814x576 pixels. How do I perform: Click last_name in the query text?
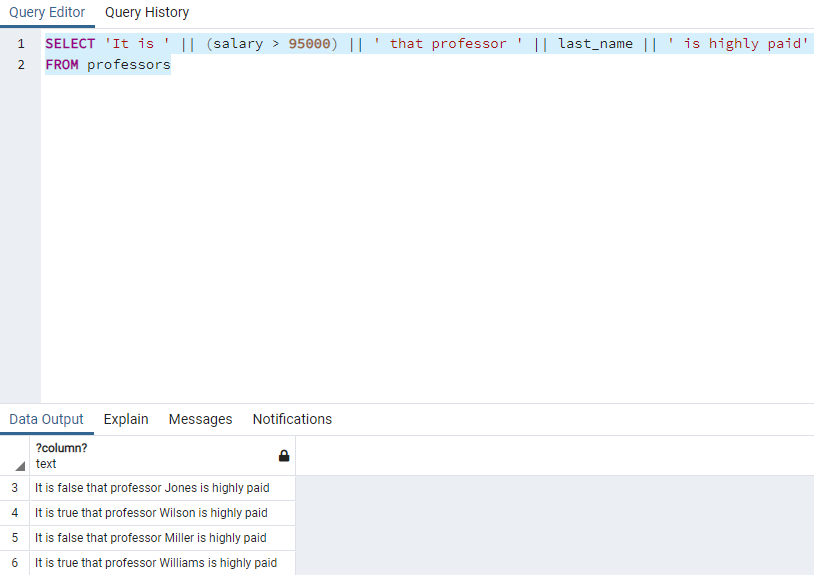(x=595, y=44)
